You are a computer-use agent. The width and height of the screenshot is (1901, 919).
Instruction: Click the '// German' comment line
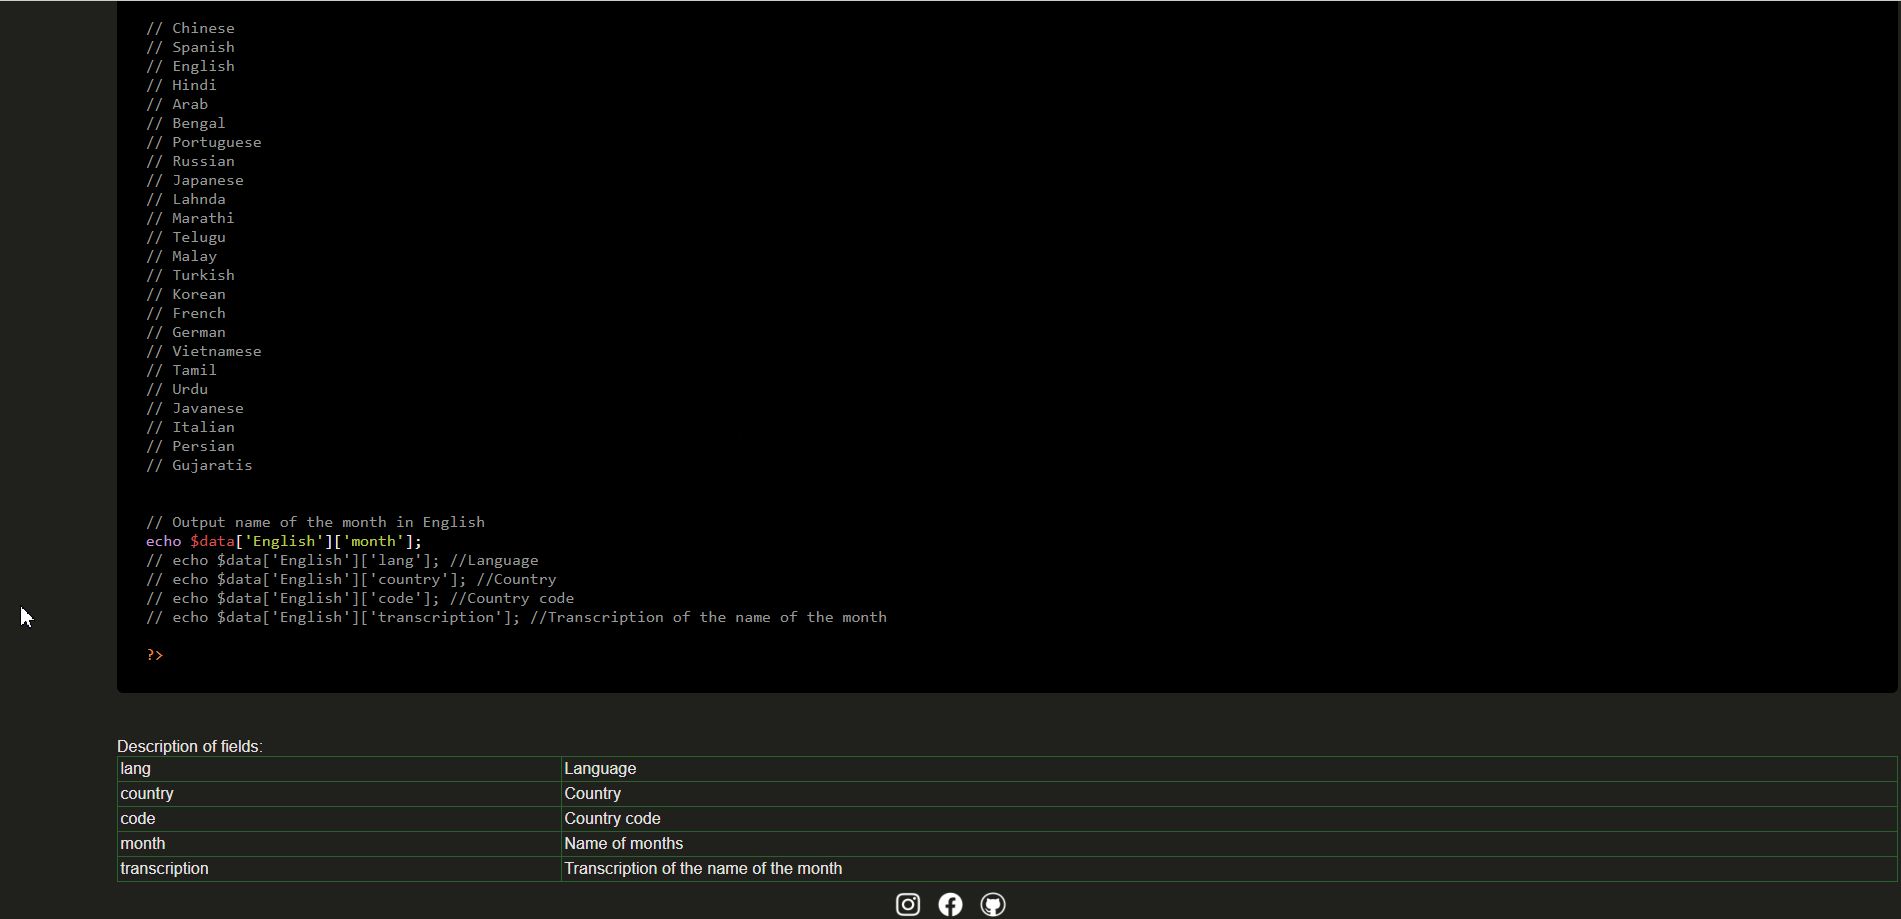click(x=186, y=332)
